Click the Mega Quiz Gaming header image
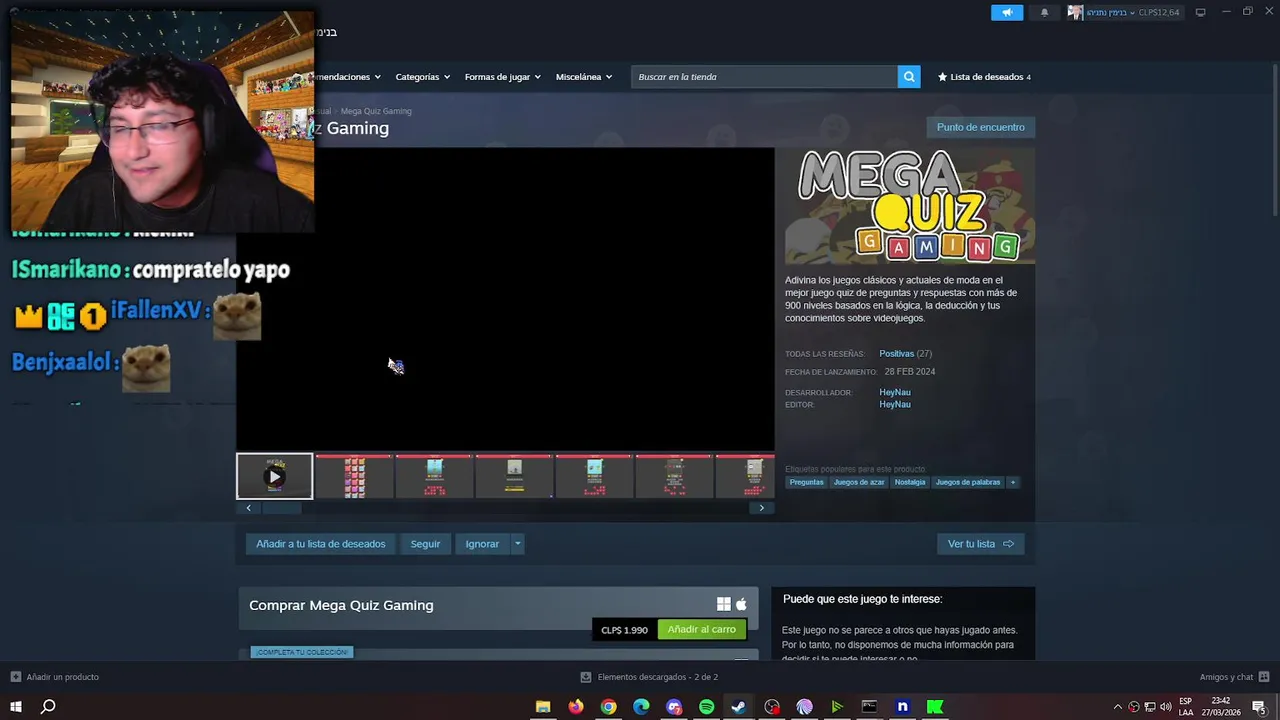This screenshot has width=1280, height=720. coord(909,206)
